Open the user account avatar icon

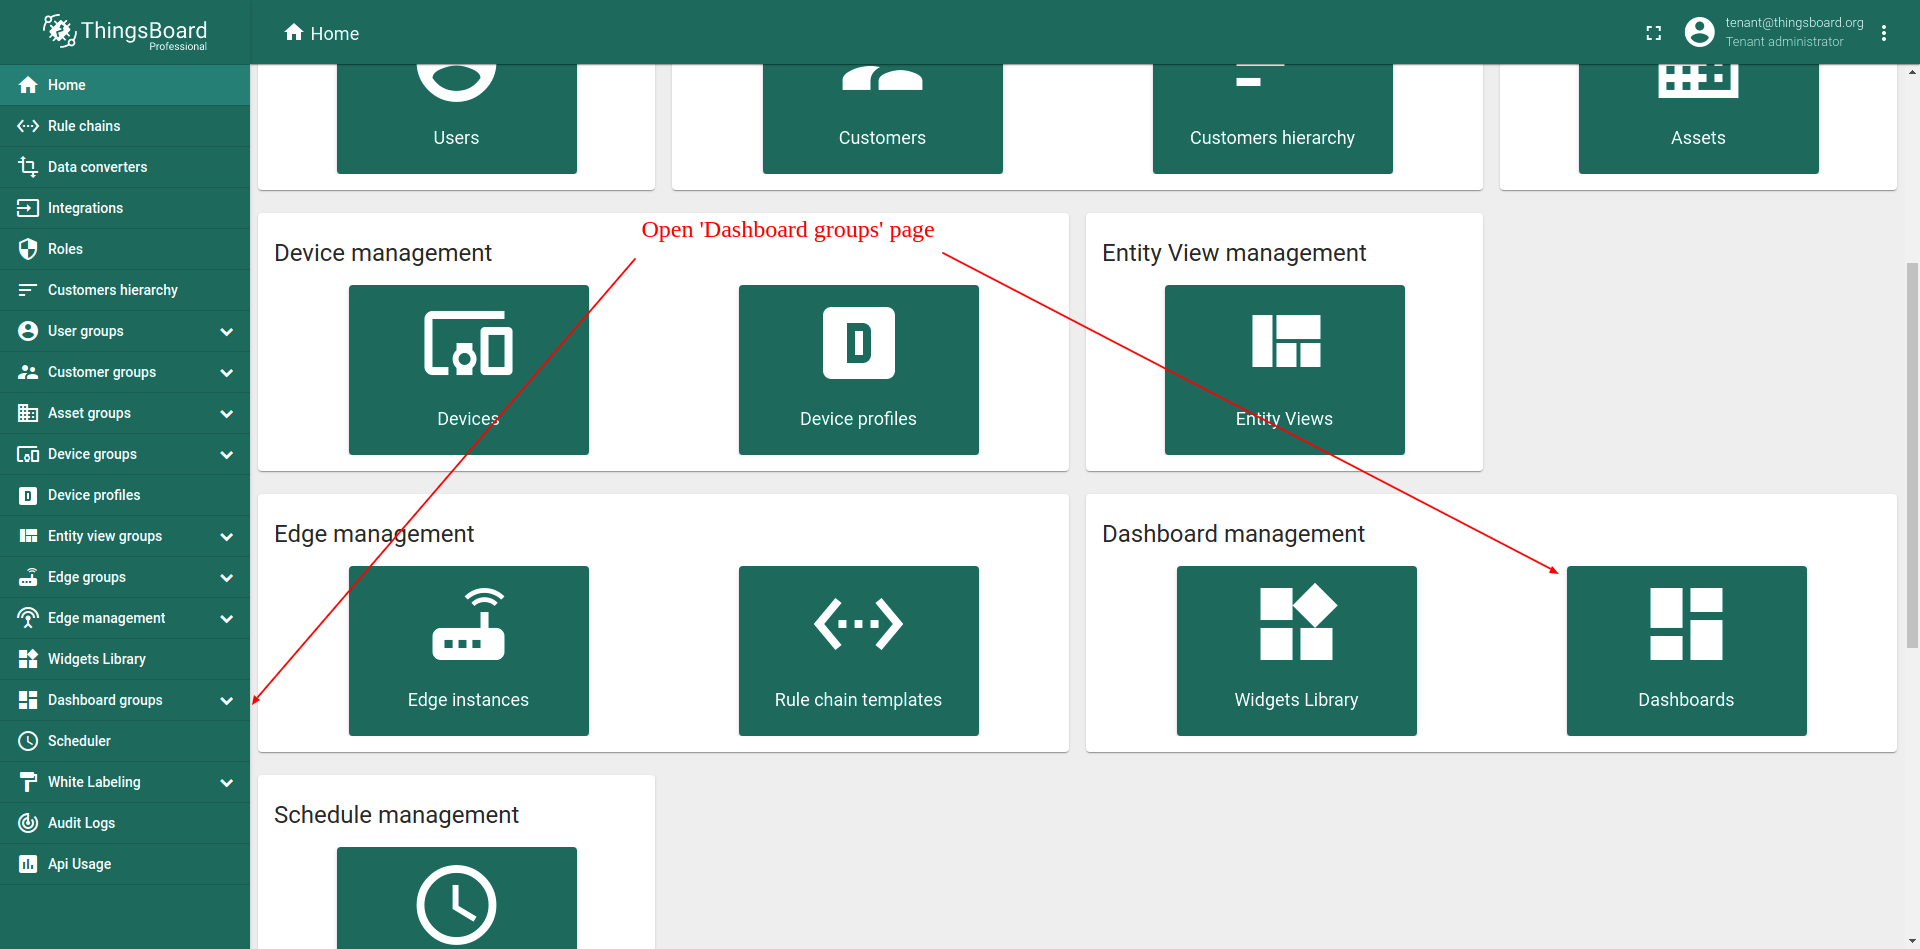tap(1699, 32)
